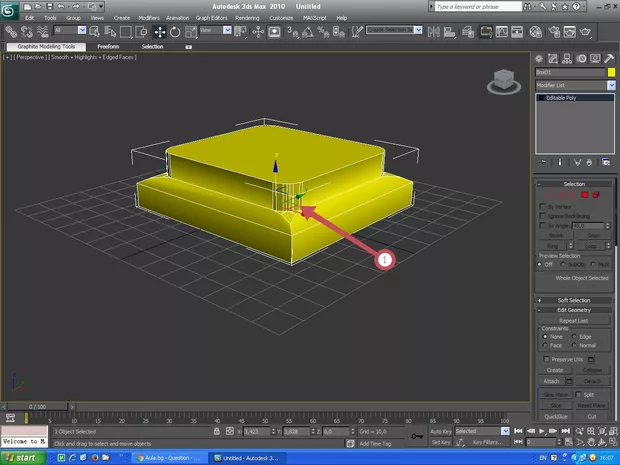Click the yellow object color swatch

[610, 73]
